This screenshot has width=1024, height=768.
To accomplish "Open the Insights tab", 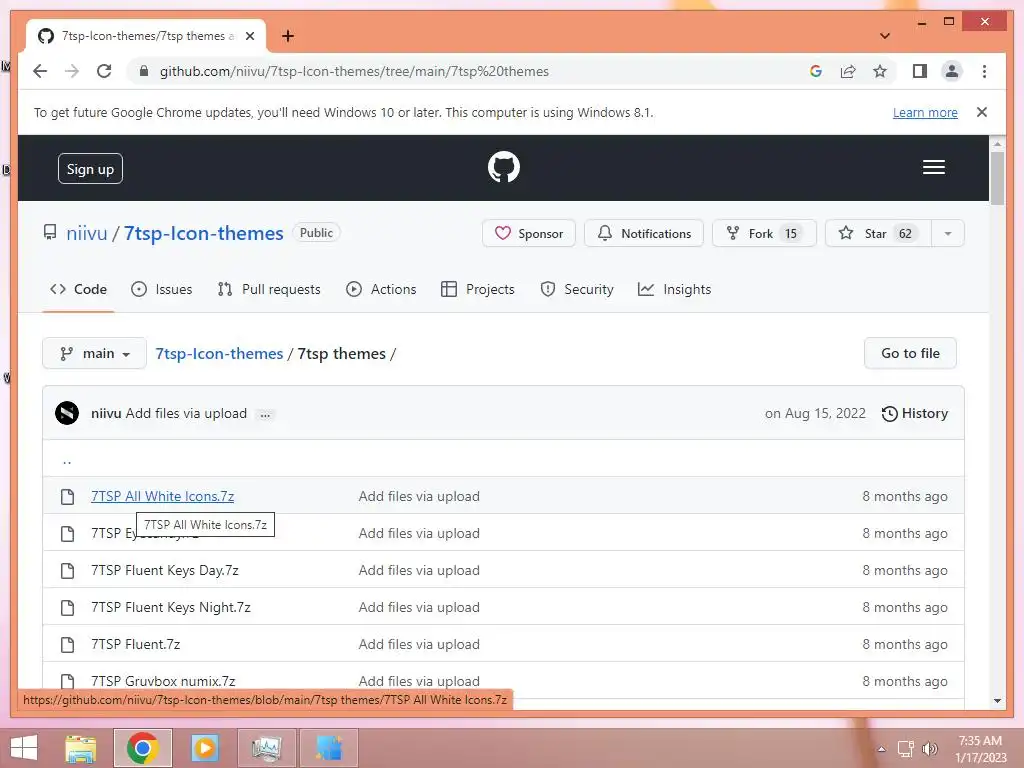I will tap(675, 289).
